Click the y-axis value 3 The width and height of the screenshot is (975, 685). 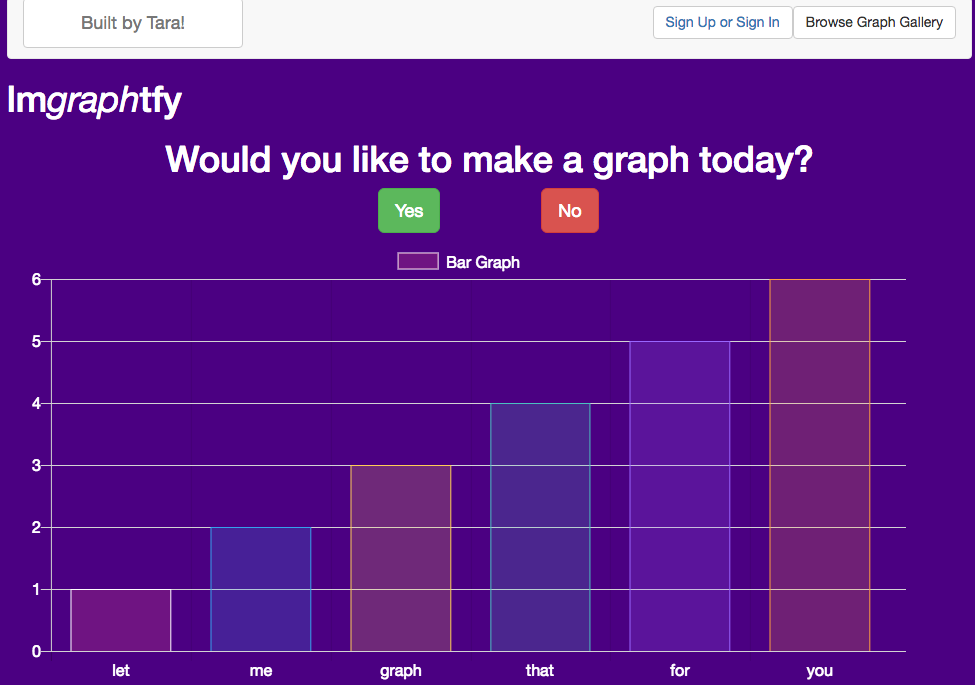click(36, 465)
